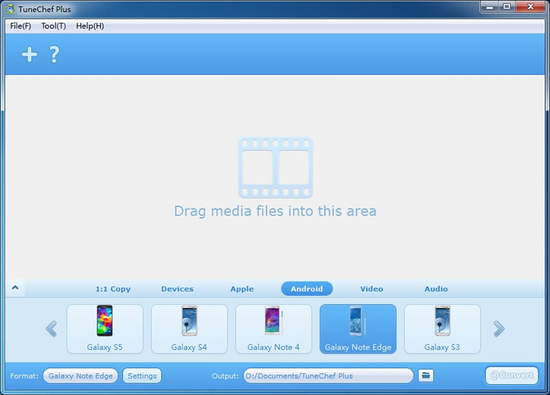Choose the Galaxy S3 device preset
The height and width of the screenshot is (395, 550).
[x=442, y=329]
